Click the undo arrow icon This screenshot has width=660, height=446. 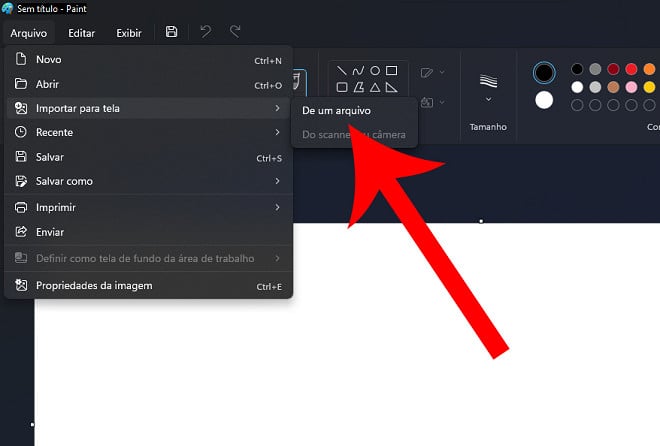pyautogui.click(x=205, y=32)
